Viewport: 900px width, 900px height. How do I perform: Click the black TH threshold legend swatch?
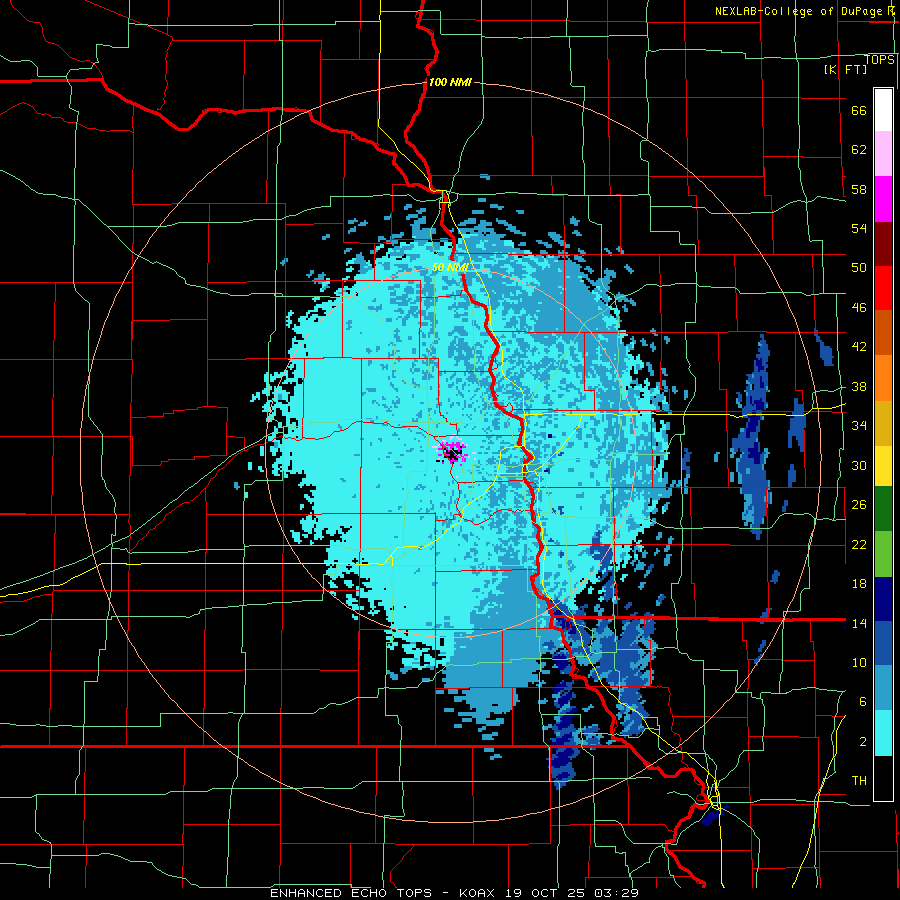tap(883, 778)
